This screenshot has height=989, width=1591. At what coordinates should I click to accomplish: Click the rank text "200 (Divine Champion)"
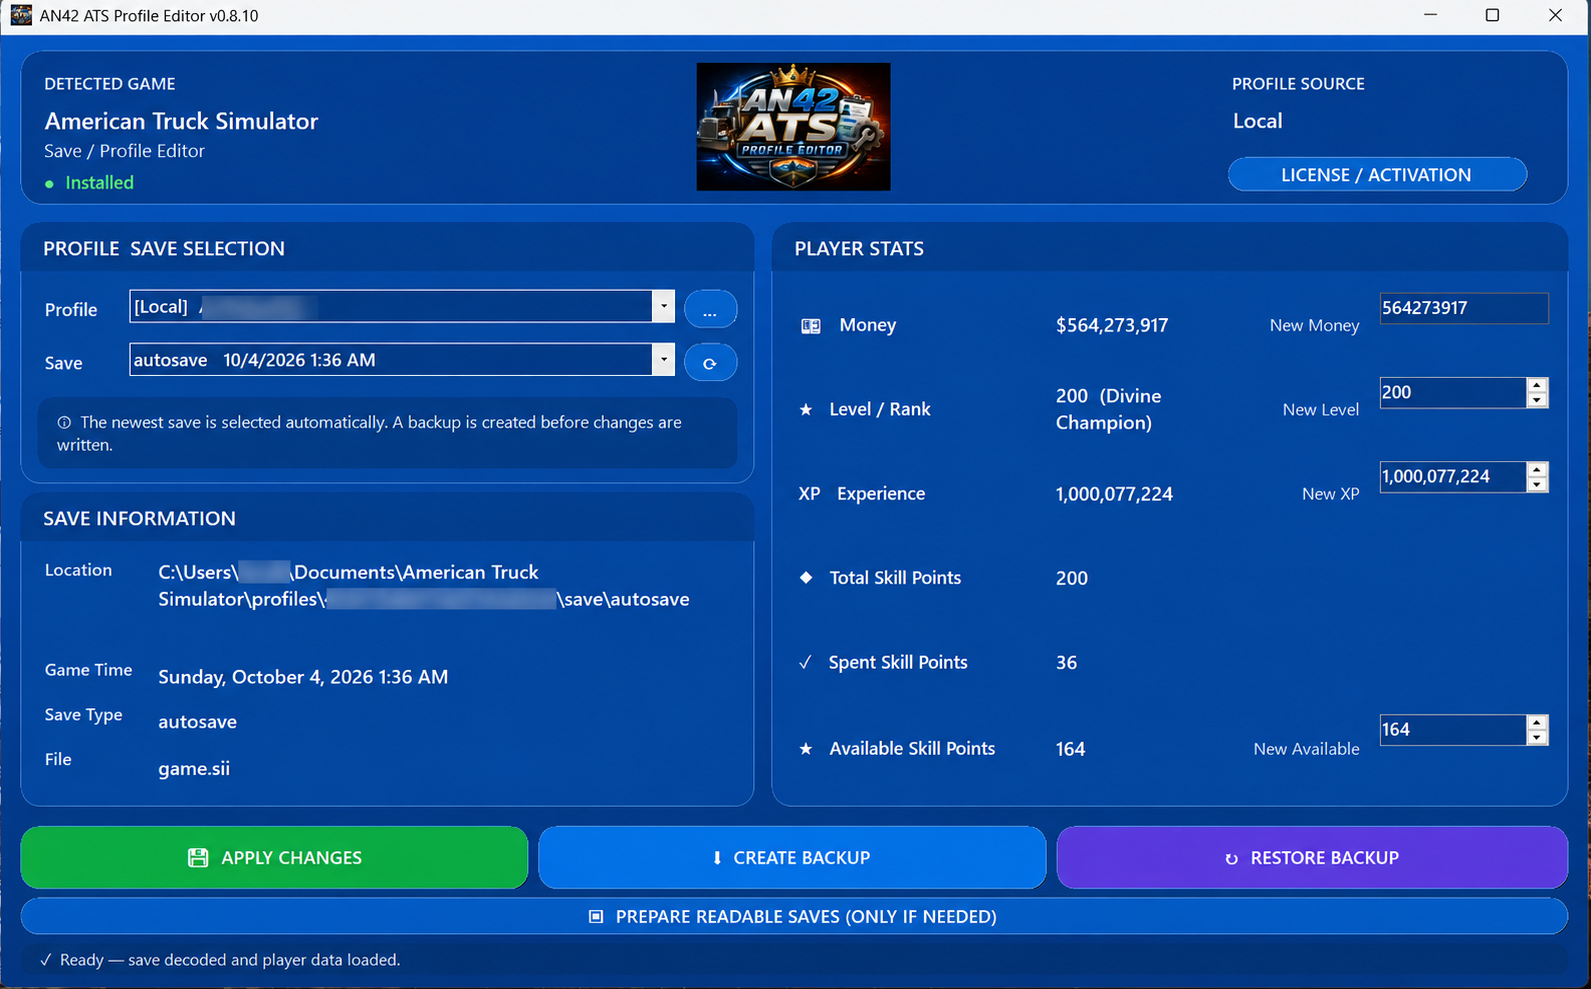click(x=1109, y=409)
